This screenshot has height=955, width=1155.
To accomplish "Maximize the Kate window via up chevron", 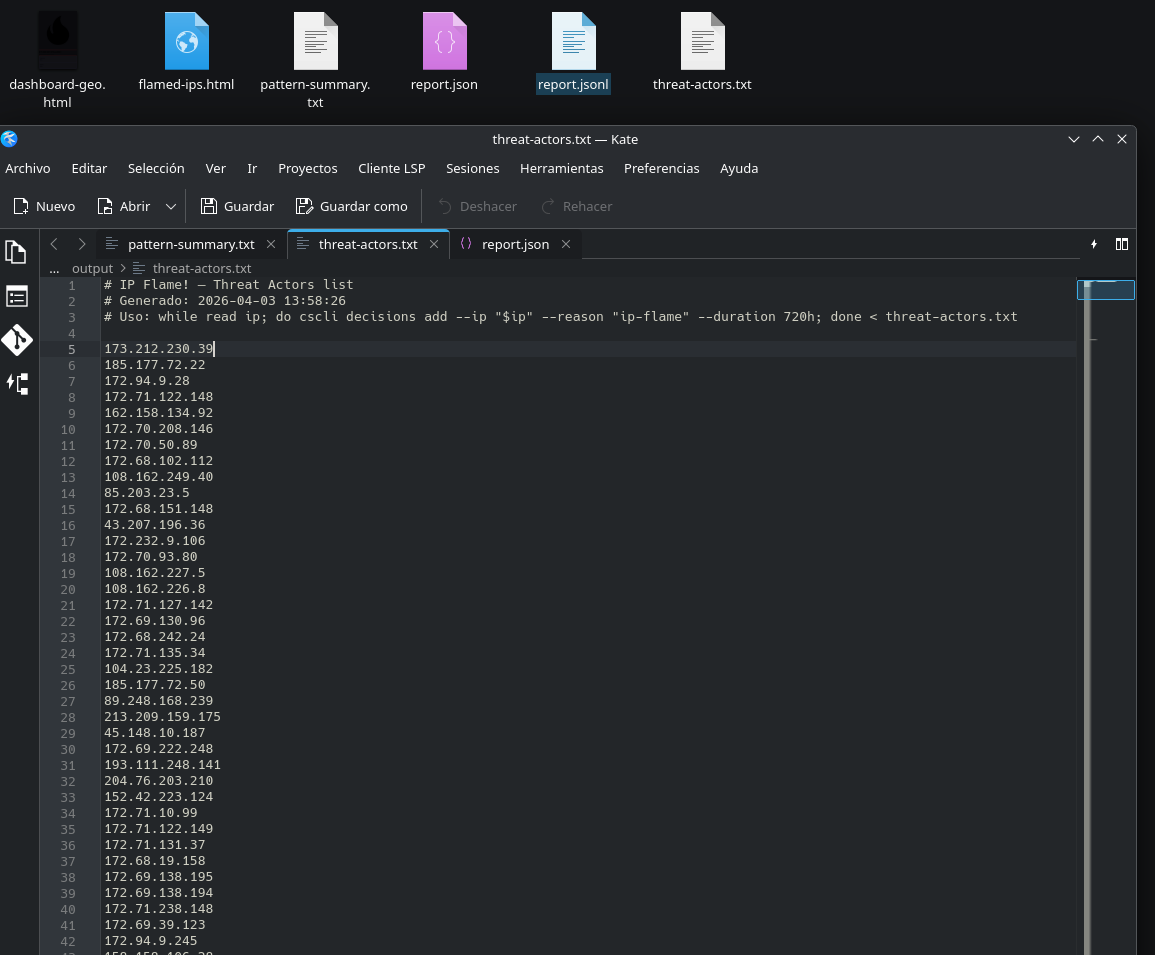I will (x=1098, y=139).
